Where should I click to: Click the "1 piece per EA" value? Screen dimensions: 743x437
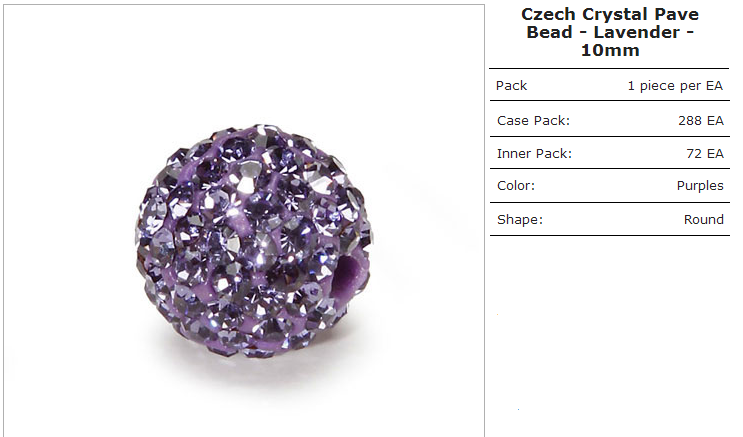click(x=675, y=86)
